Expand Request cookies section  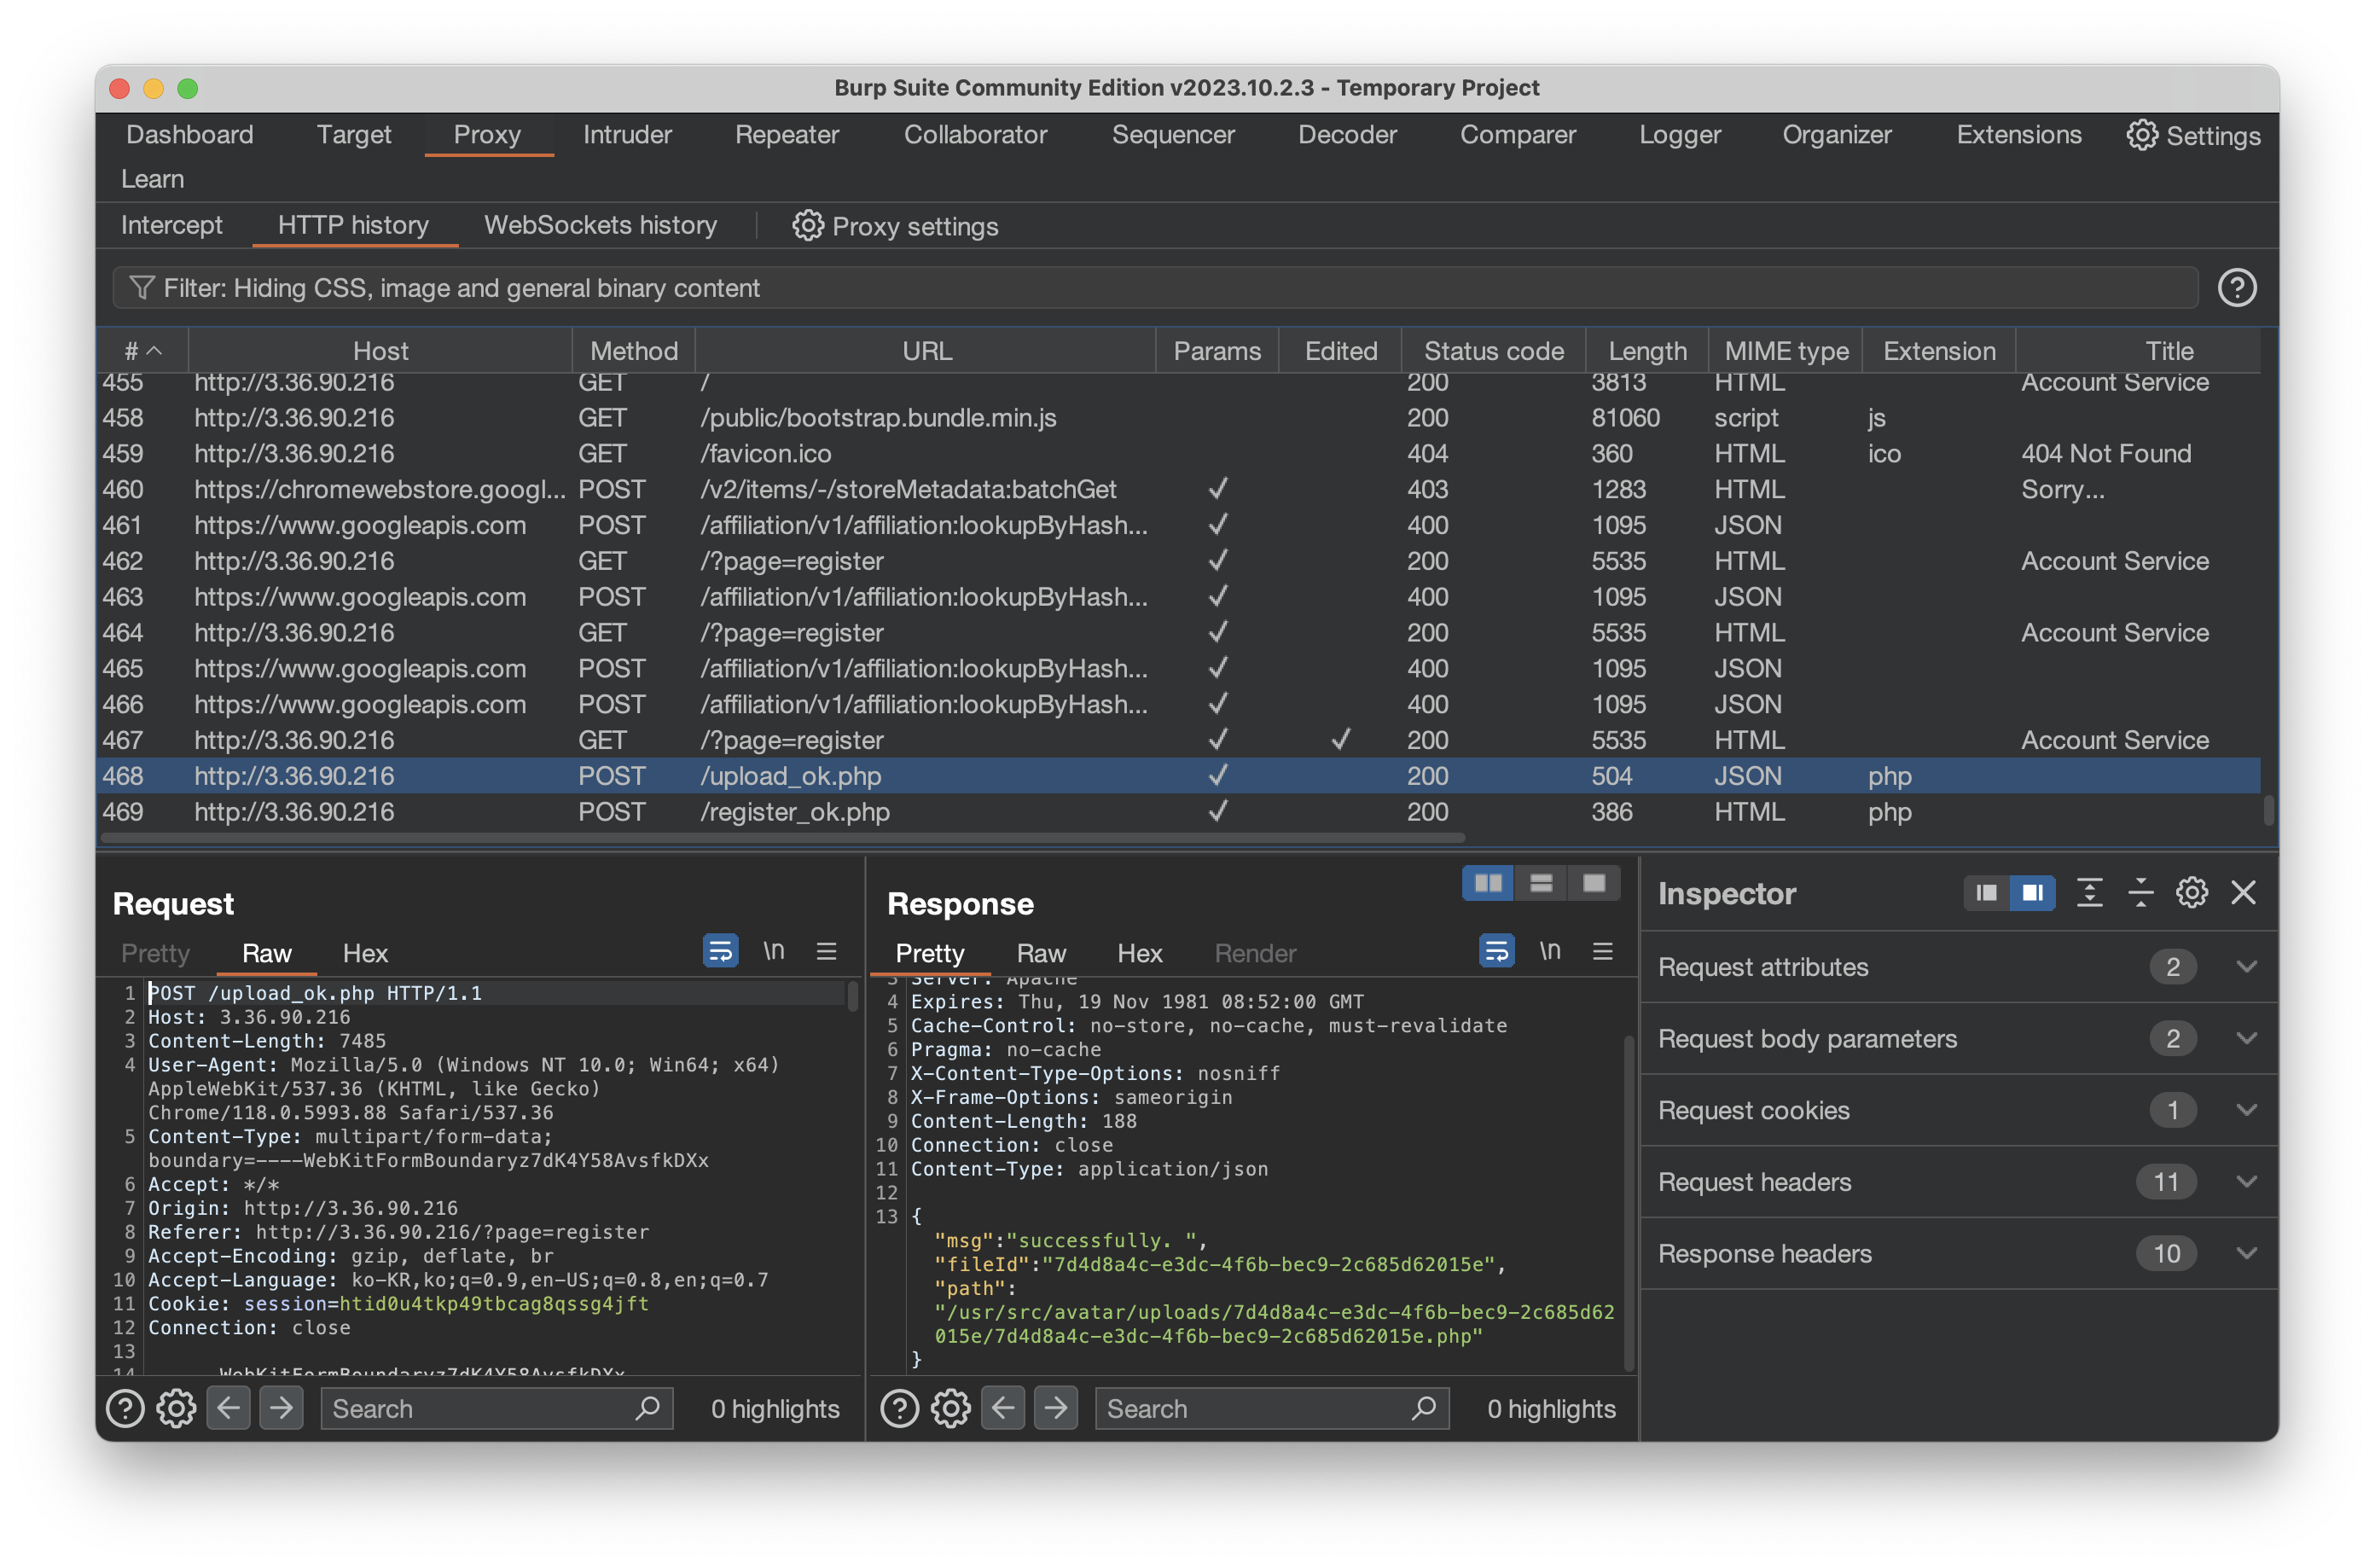(x=2246, y=1110)
